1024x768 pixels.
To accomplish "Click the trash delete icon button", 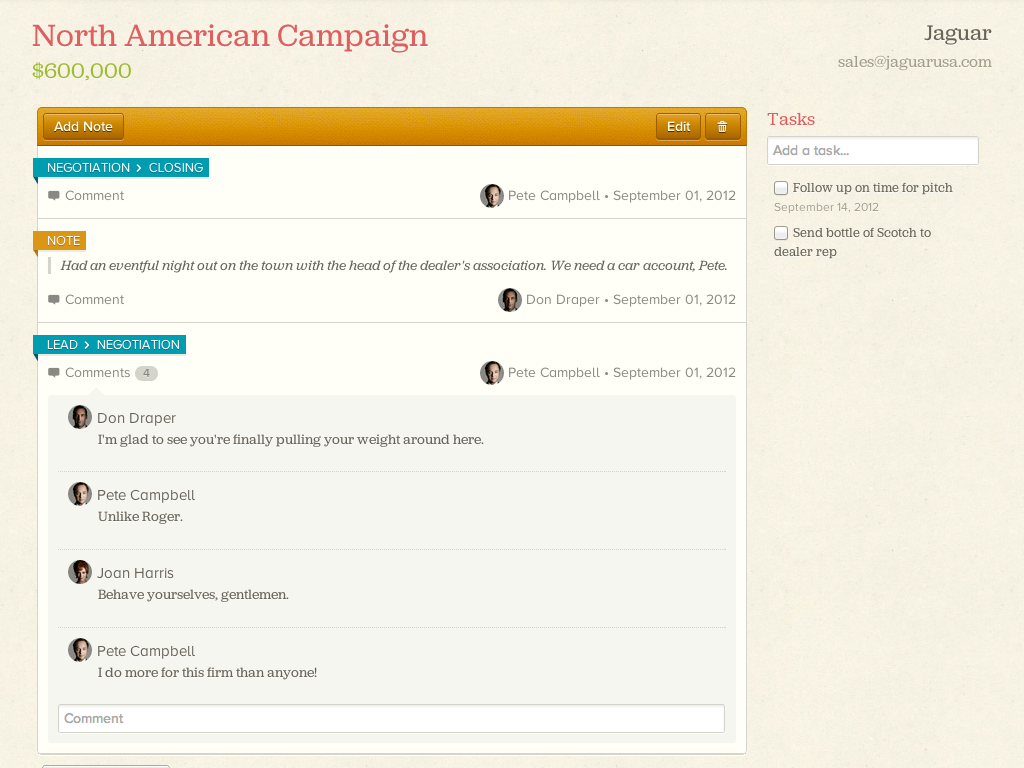I will tap(722, 127).
